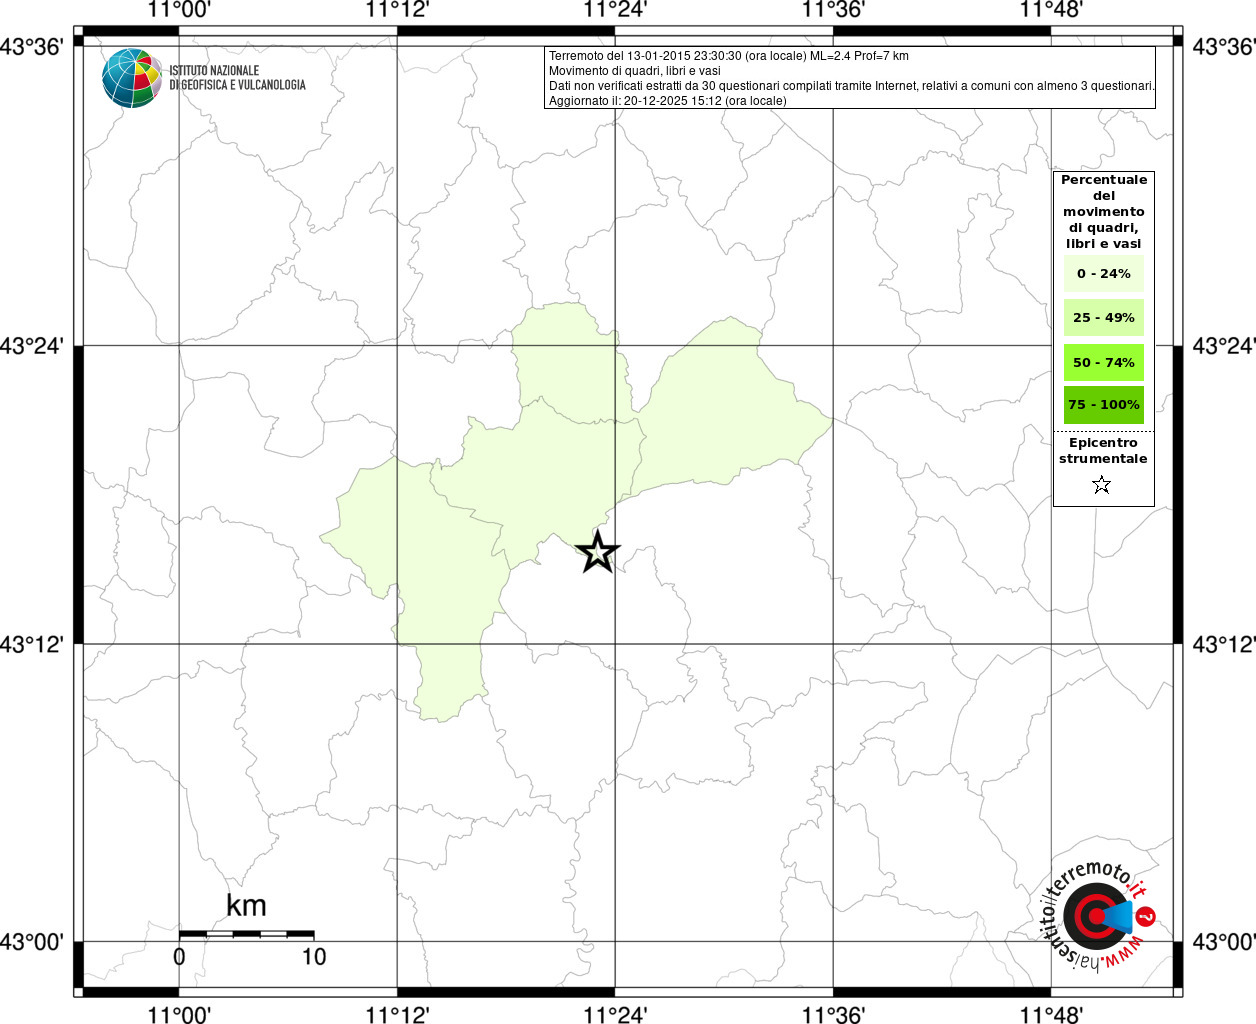The image size is (1256, 1024).
Task: Click the top axis label 11°12'
Action: point(397,11)
